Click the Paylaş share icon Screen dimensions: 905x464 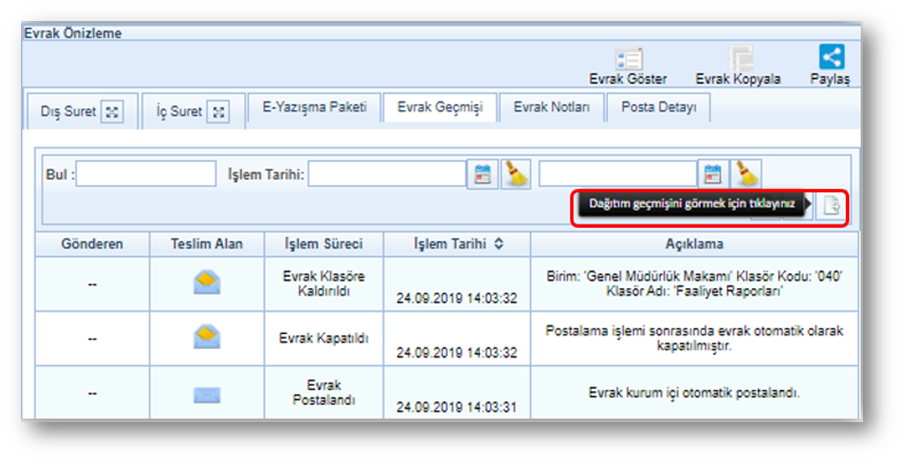(x=831, y=58)
